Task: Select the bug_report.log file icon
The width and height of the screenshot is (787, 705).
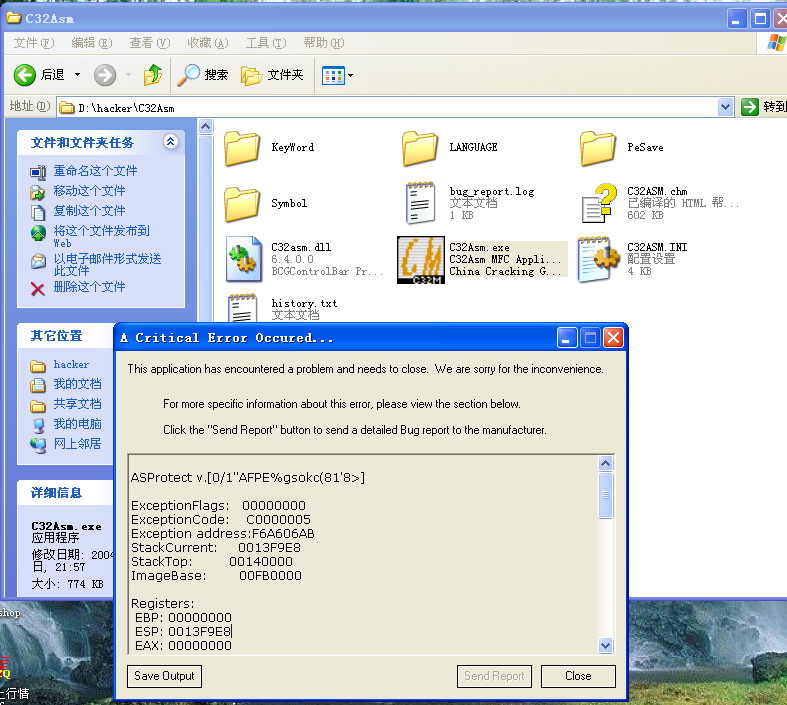Action: 420,203
